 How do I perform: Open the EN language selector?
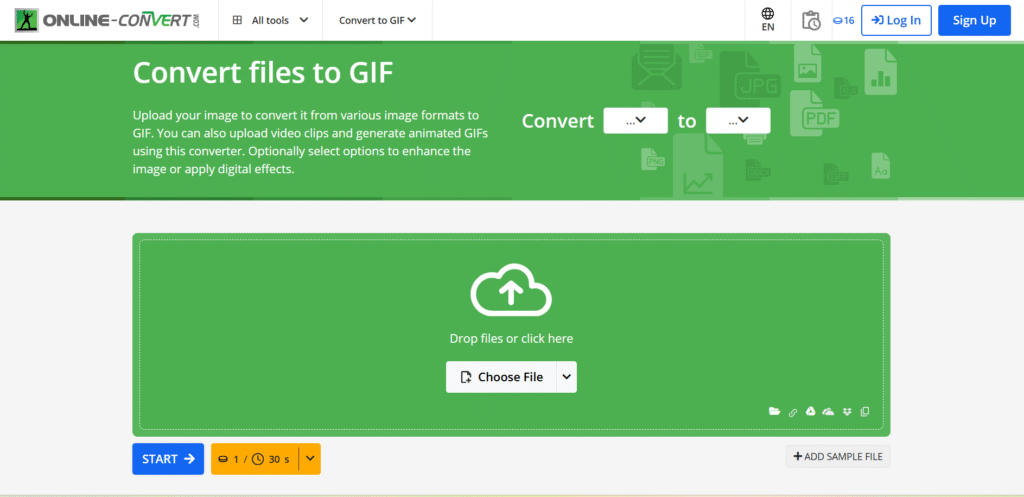pyautogui.click(x=768, y=20)
